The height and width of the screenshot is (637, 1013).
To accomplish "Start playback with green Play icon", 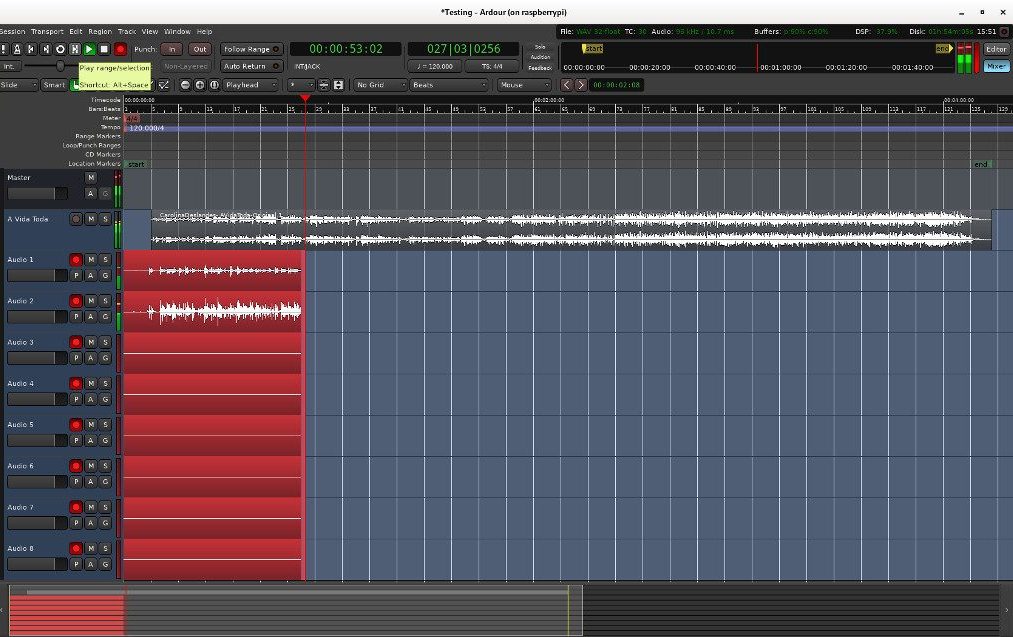I will pos(89,49).
